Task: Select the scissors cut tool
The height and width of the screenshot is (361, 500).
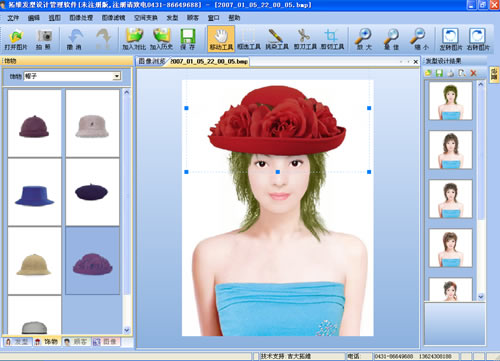Action: [304, 39]
